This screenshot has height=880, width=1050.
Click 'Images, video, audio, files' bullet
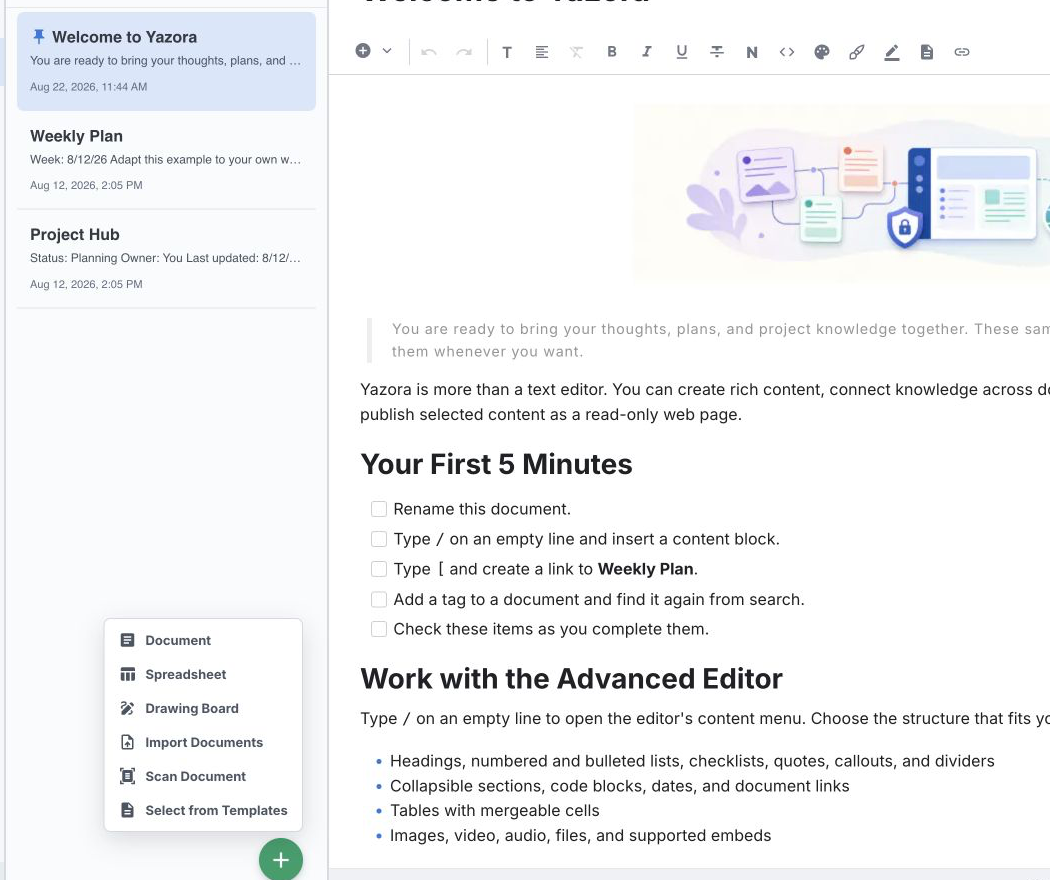[x=581, y=835]
